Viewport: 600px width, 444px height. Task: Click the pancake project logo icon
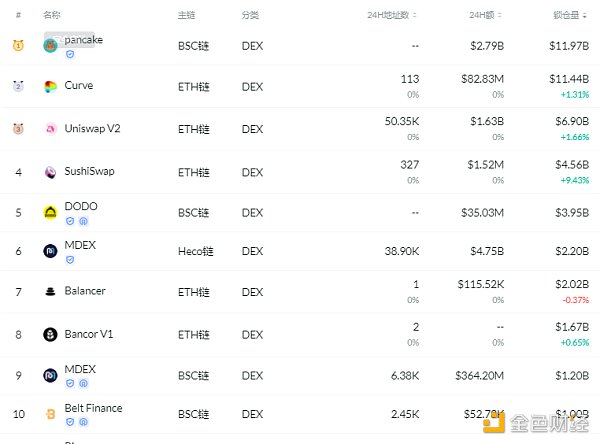51,45
